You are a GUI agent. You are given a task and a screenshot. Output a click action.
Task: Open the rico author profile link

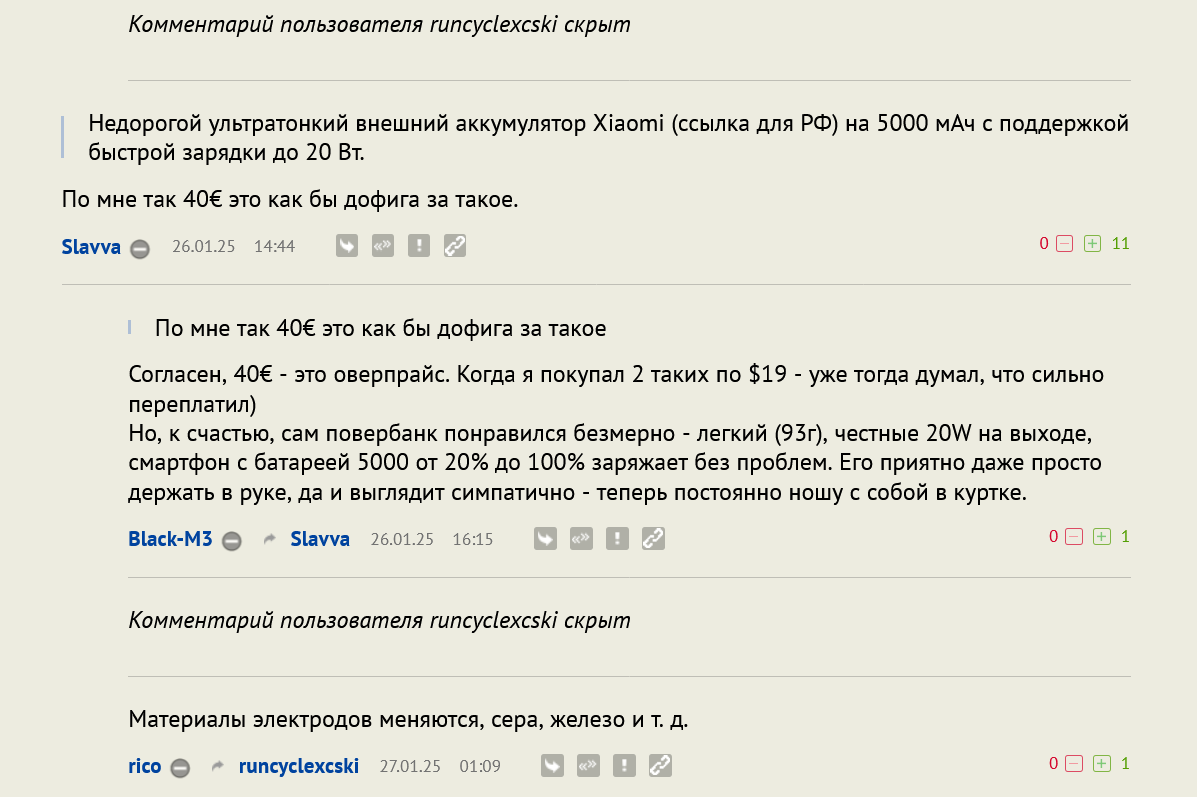pyautogui.click(x=144, y=766)
